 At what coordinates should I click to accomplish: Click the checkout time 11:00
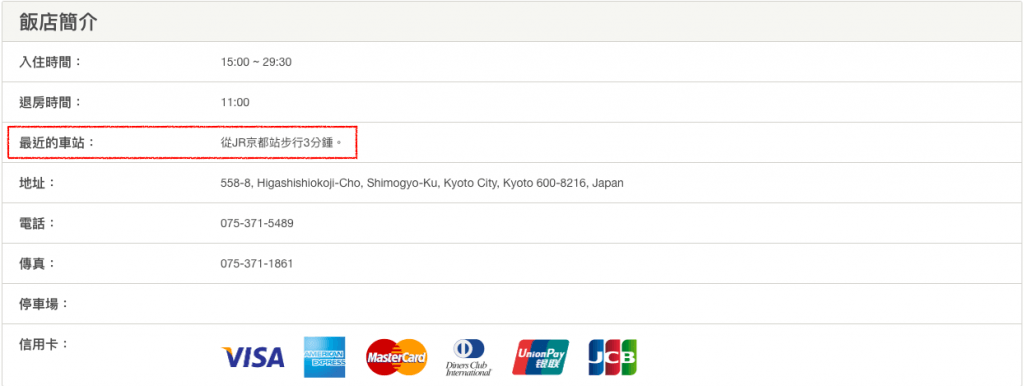click(235, 103)
